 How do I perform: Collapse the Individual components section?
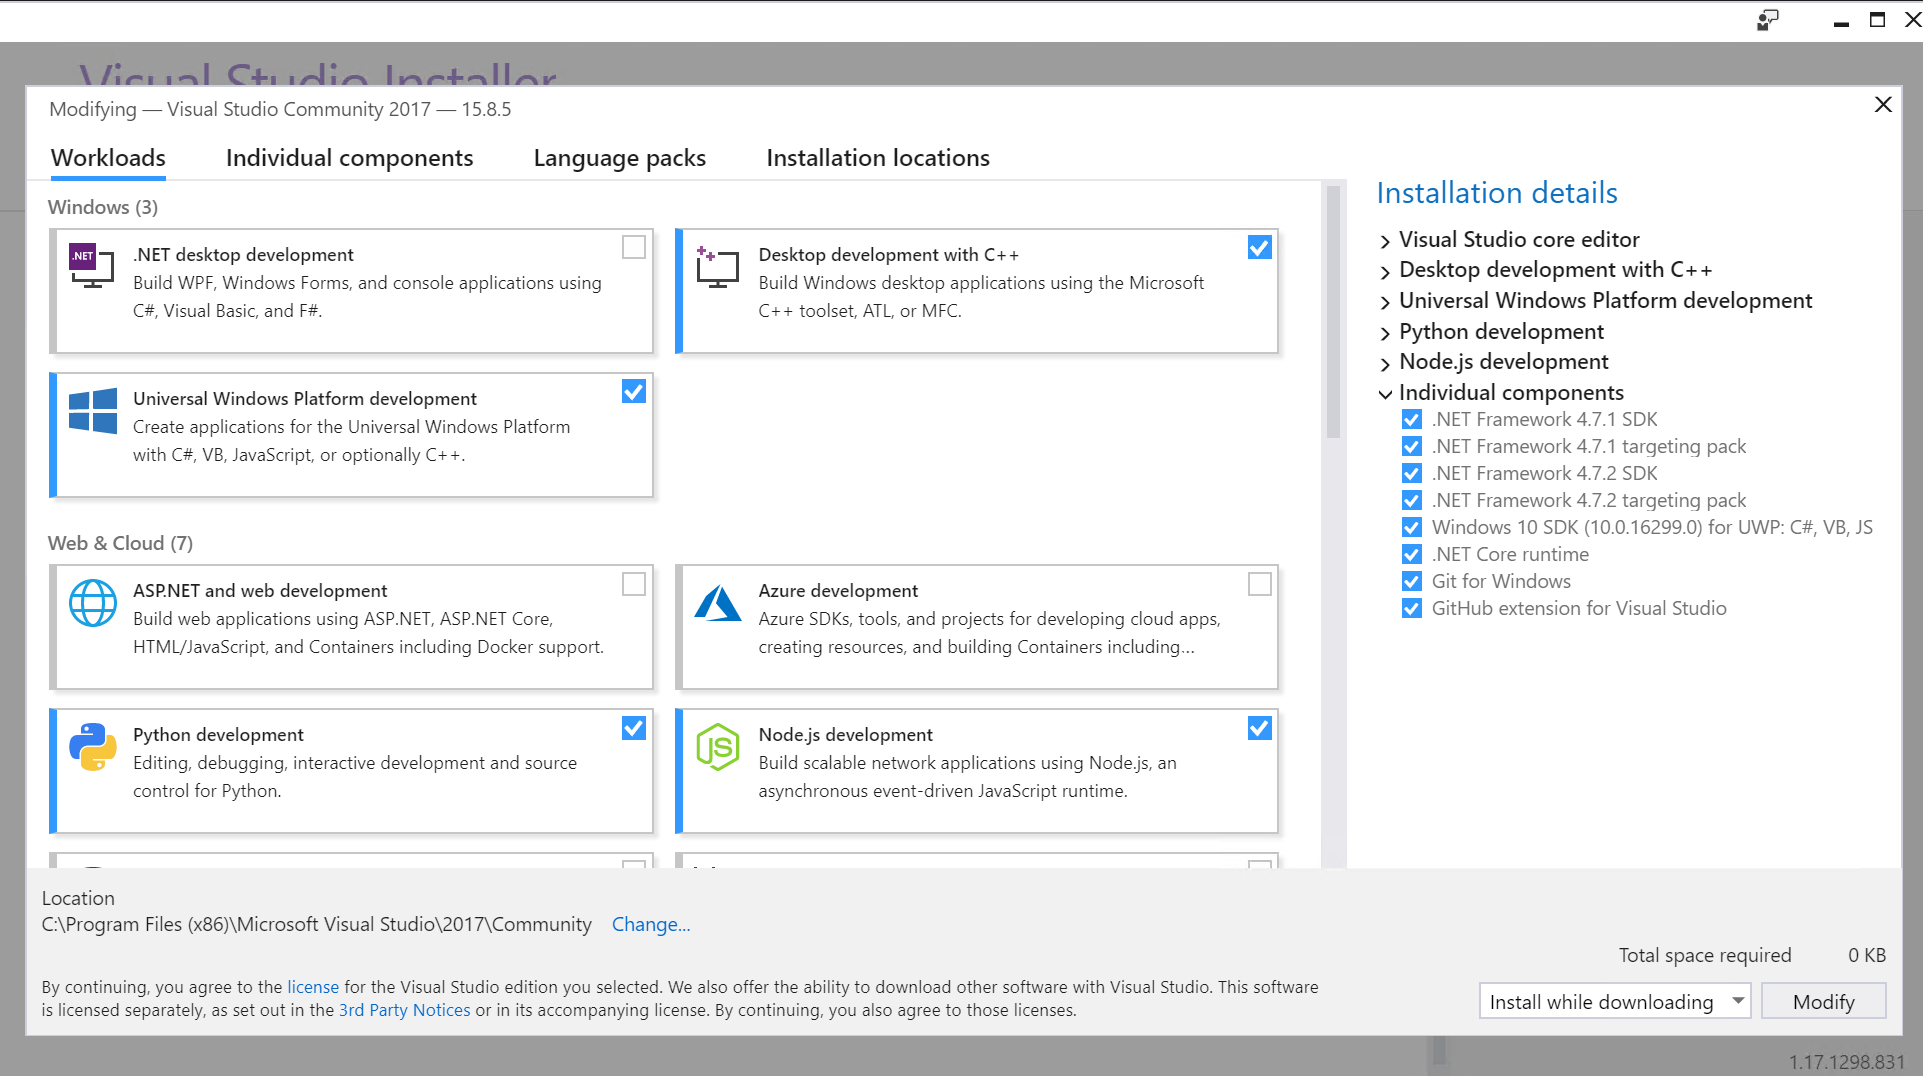pyautogui.click(x=1385, y=394)
